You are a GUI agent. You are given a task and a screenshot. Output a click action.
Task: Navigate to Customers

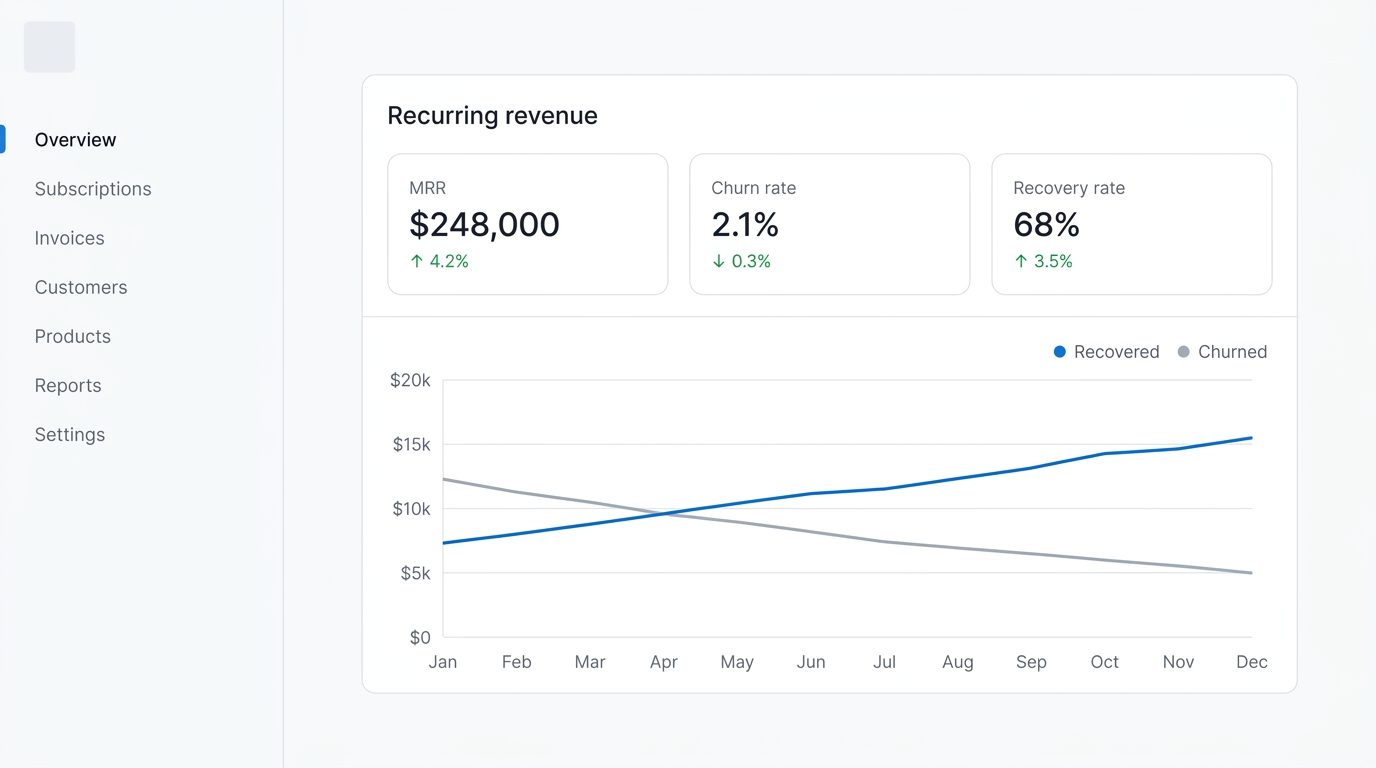[x=81, y=287]
